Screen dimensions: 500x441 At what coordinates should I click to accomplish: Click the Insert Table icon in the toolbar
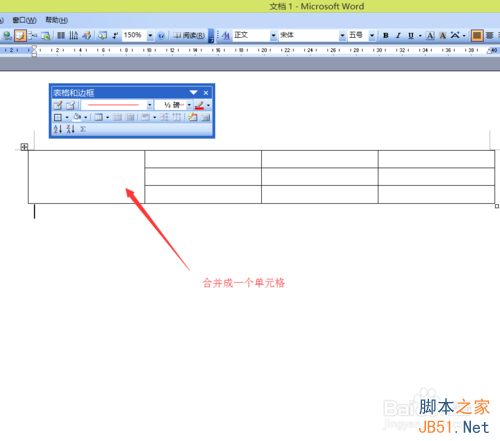33,35
